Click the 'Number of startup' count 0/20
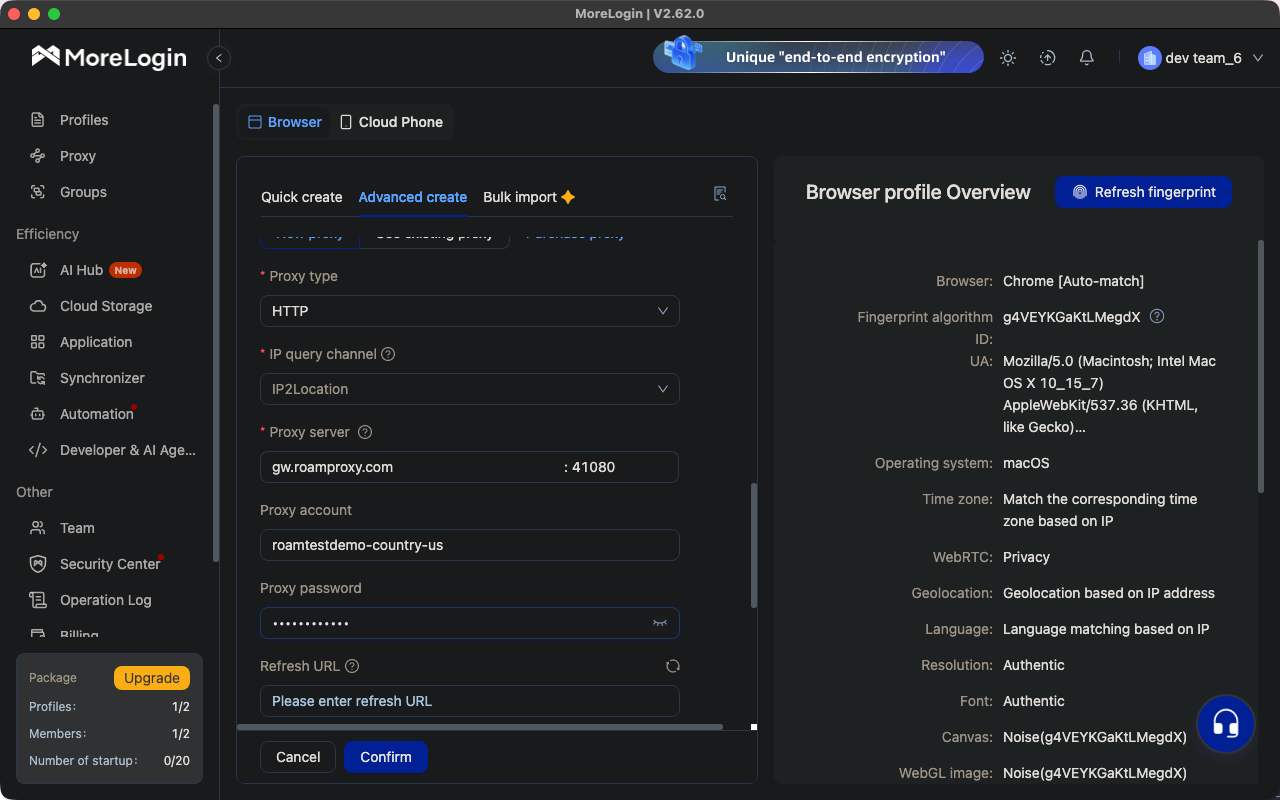The image size is (1280, 800). (176, 760)
